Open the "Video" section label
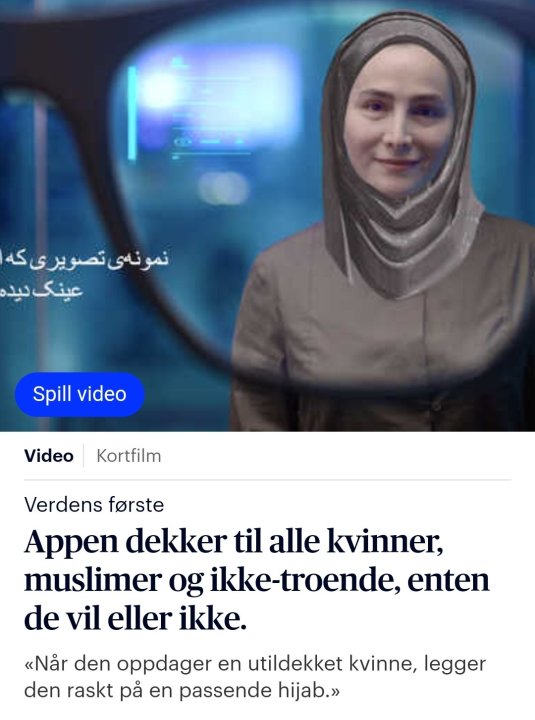 [49, 456]
